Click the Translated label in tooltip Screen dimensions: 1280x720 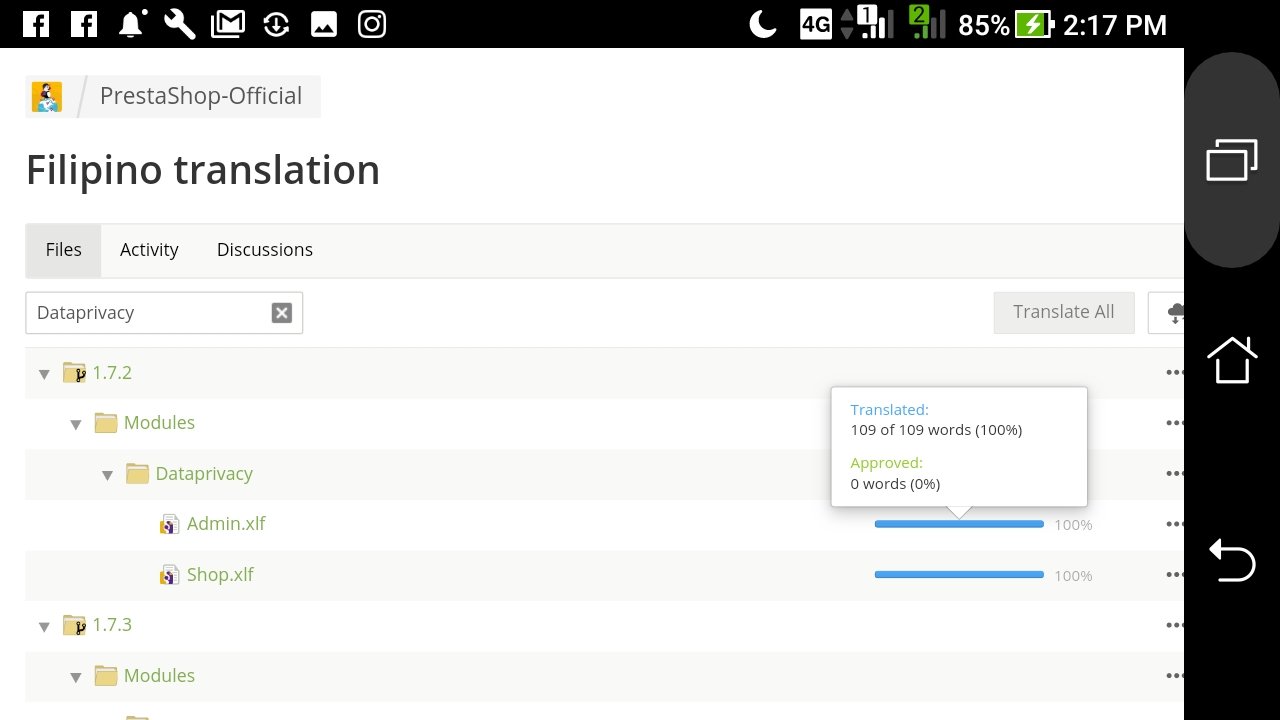tap(889, 409)
